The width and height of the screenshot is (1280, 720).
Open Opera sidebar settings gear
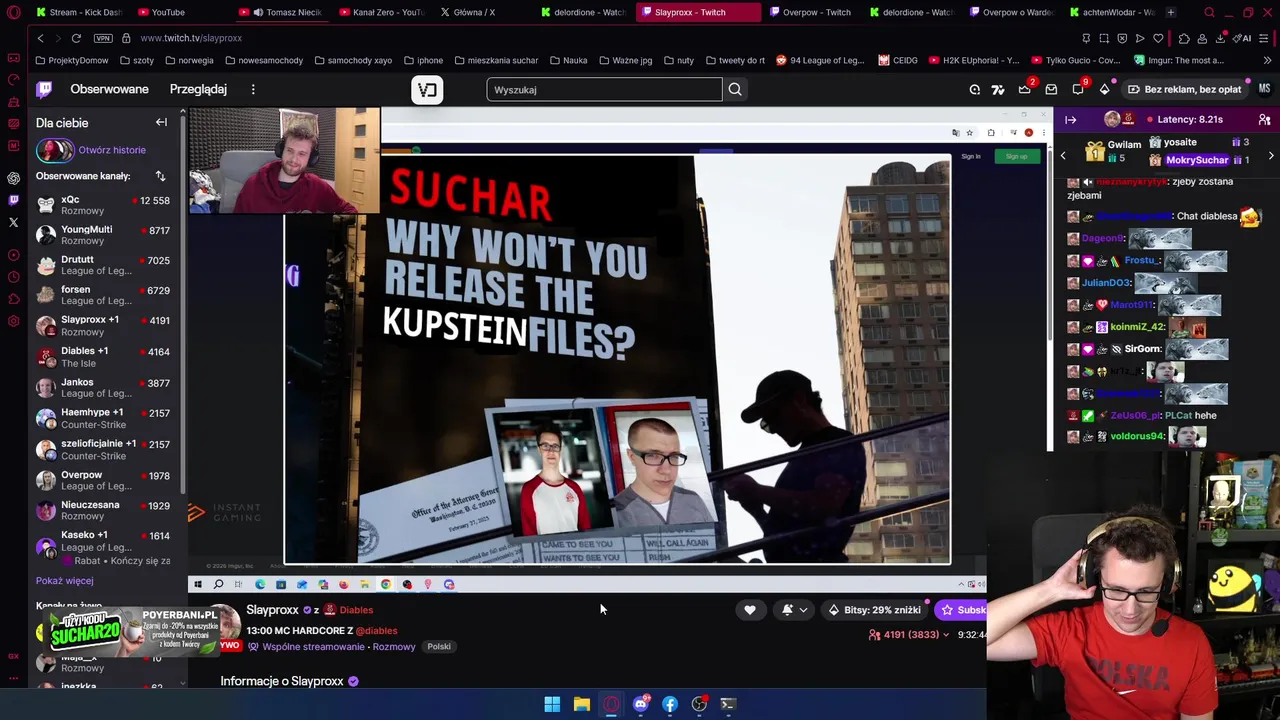click(13, 321)
